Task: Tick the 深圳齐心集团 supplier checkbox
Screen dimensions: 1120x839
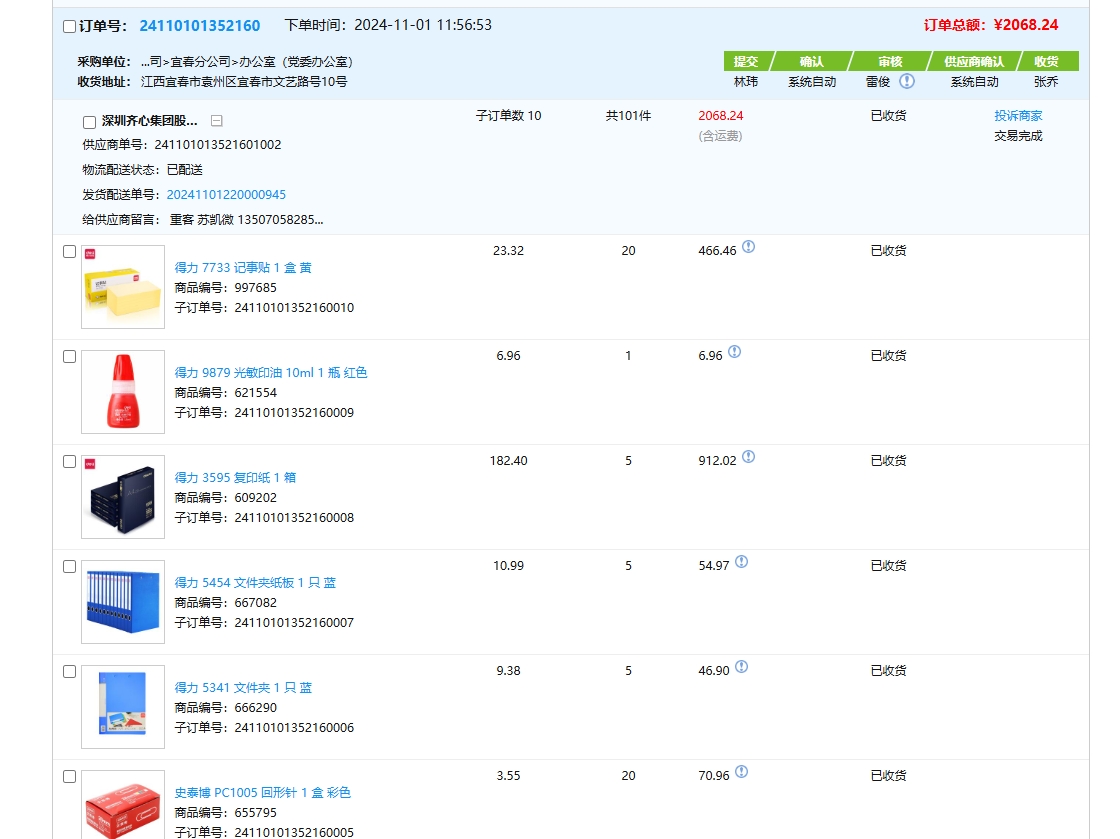Action: tap(89, 122)
